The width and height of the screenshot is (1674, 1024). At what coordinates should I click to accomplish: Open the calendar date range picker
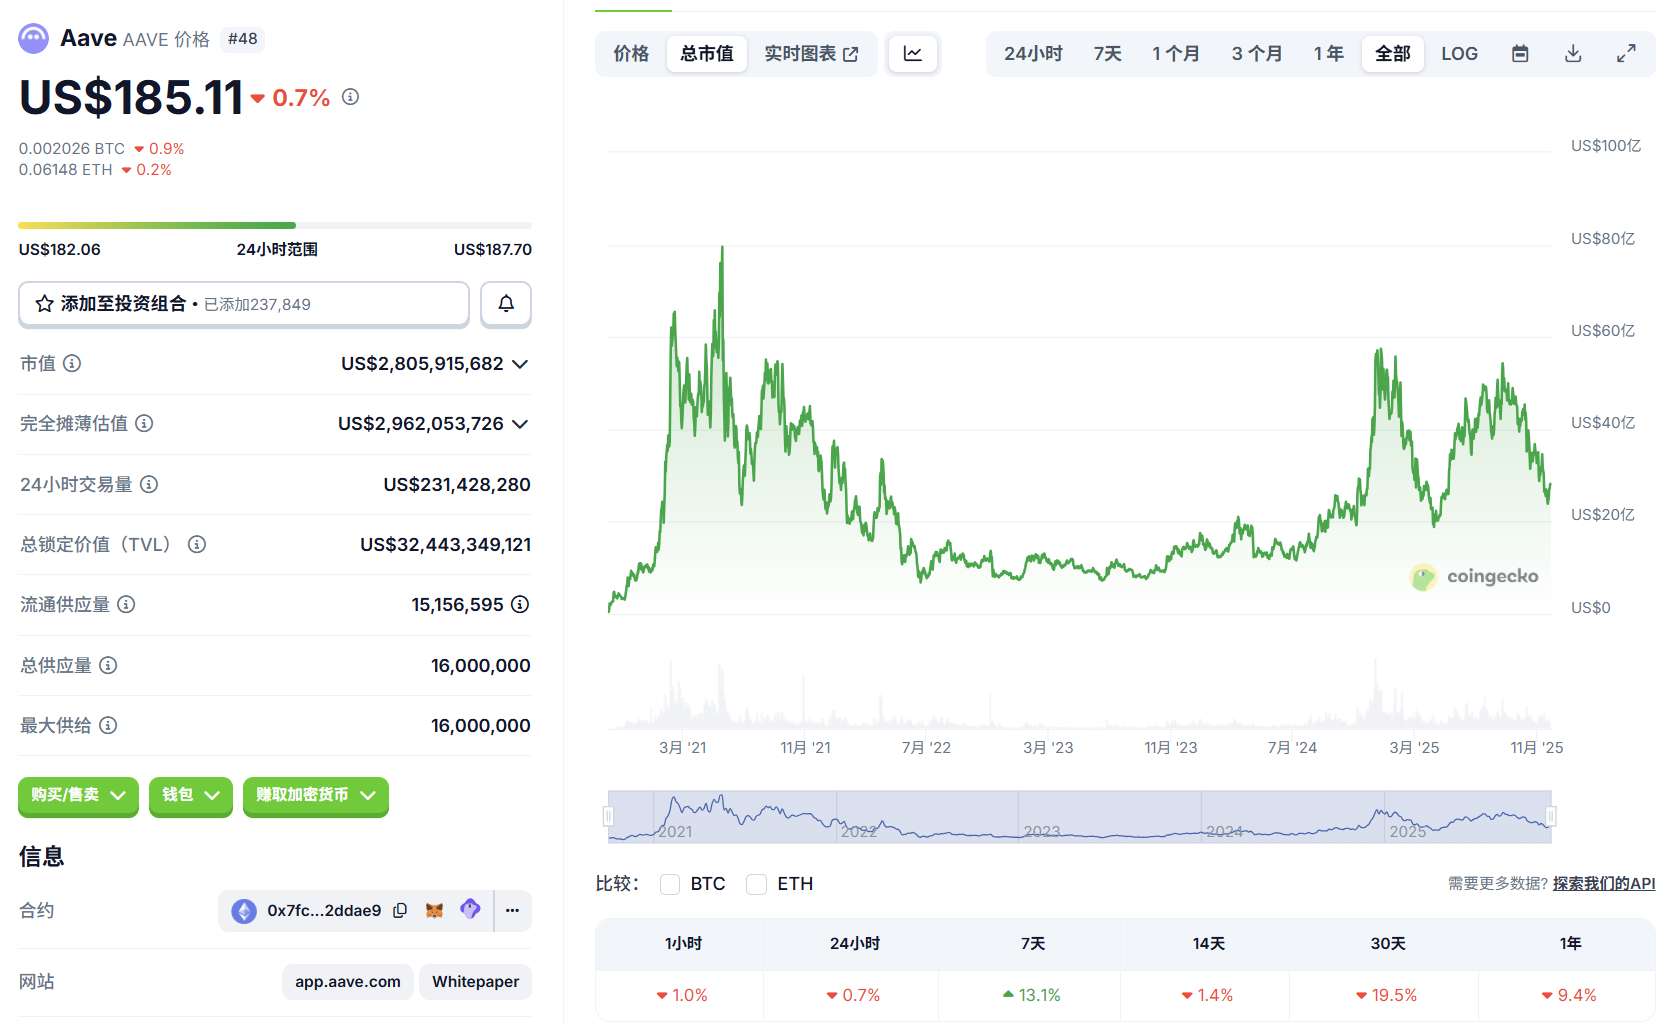tap(1520, 54)
